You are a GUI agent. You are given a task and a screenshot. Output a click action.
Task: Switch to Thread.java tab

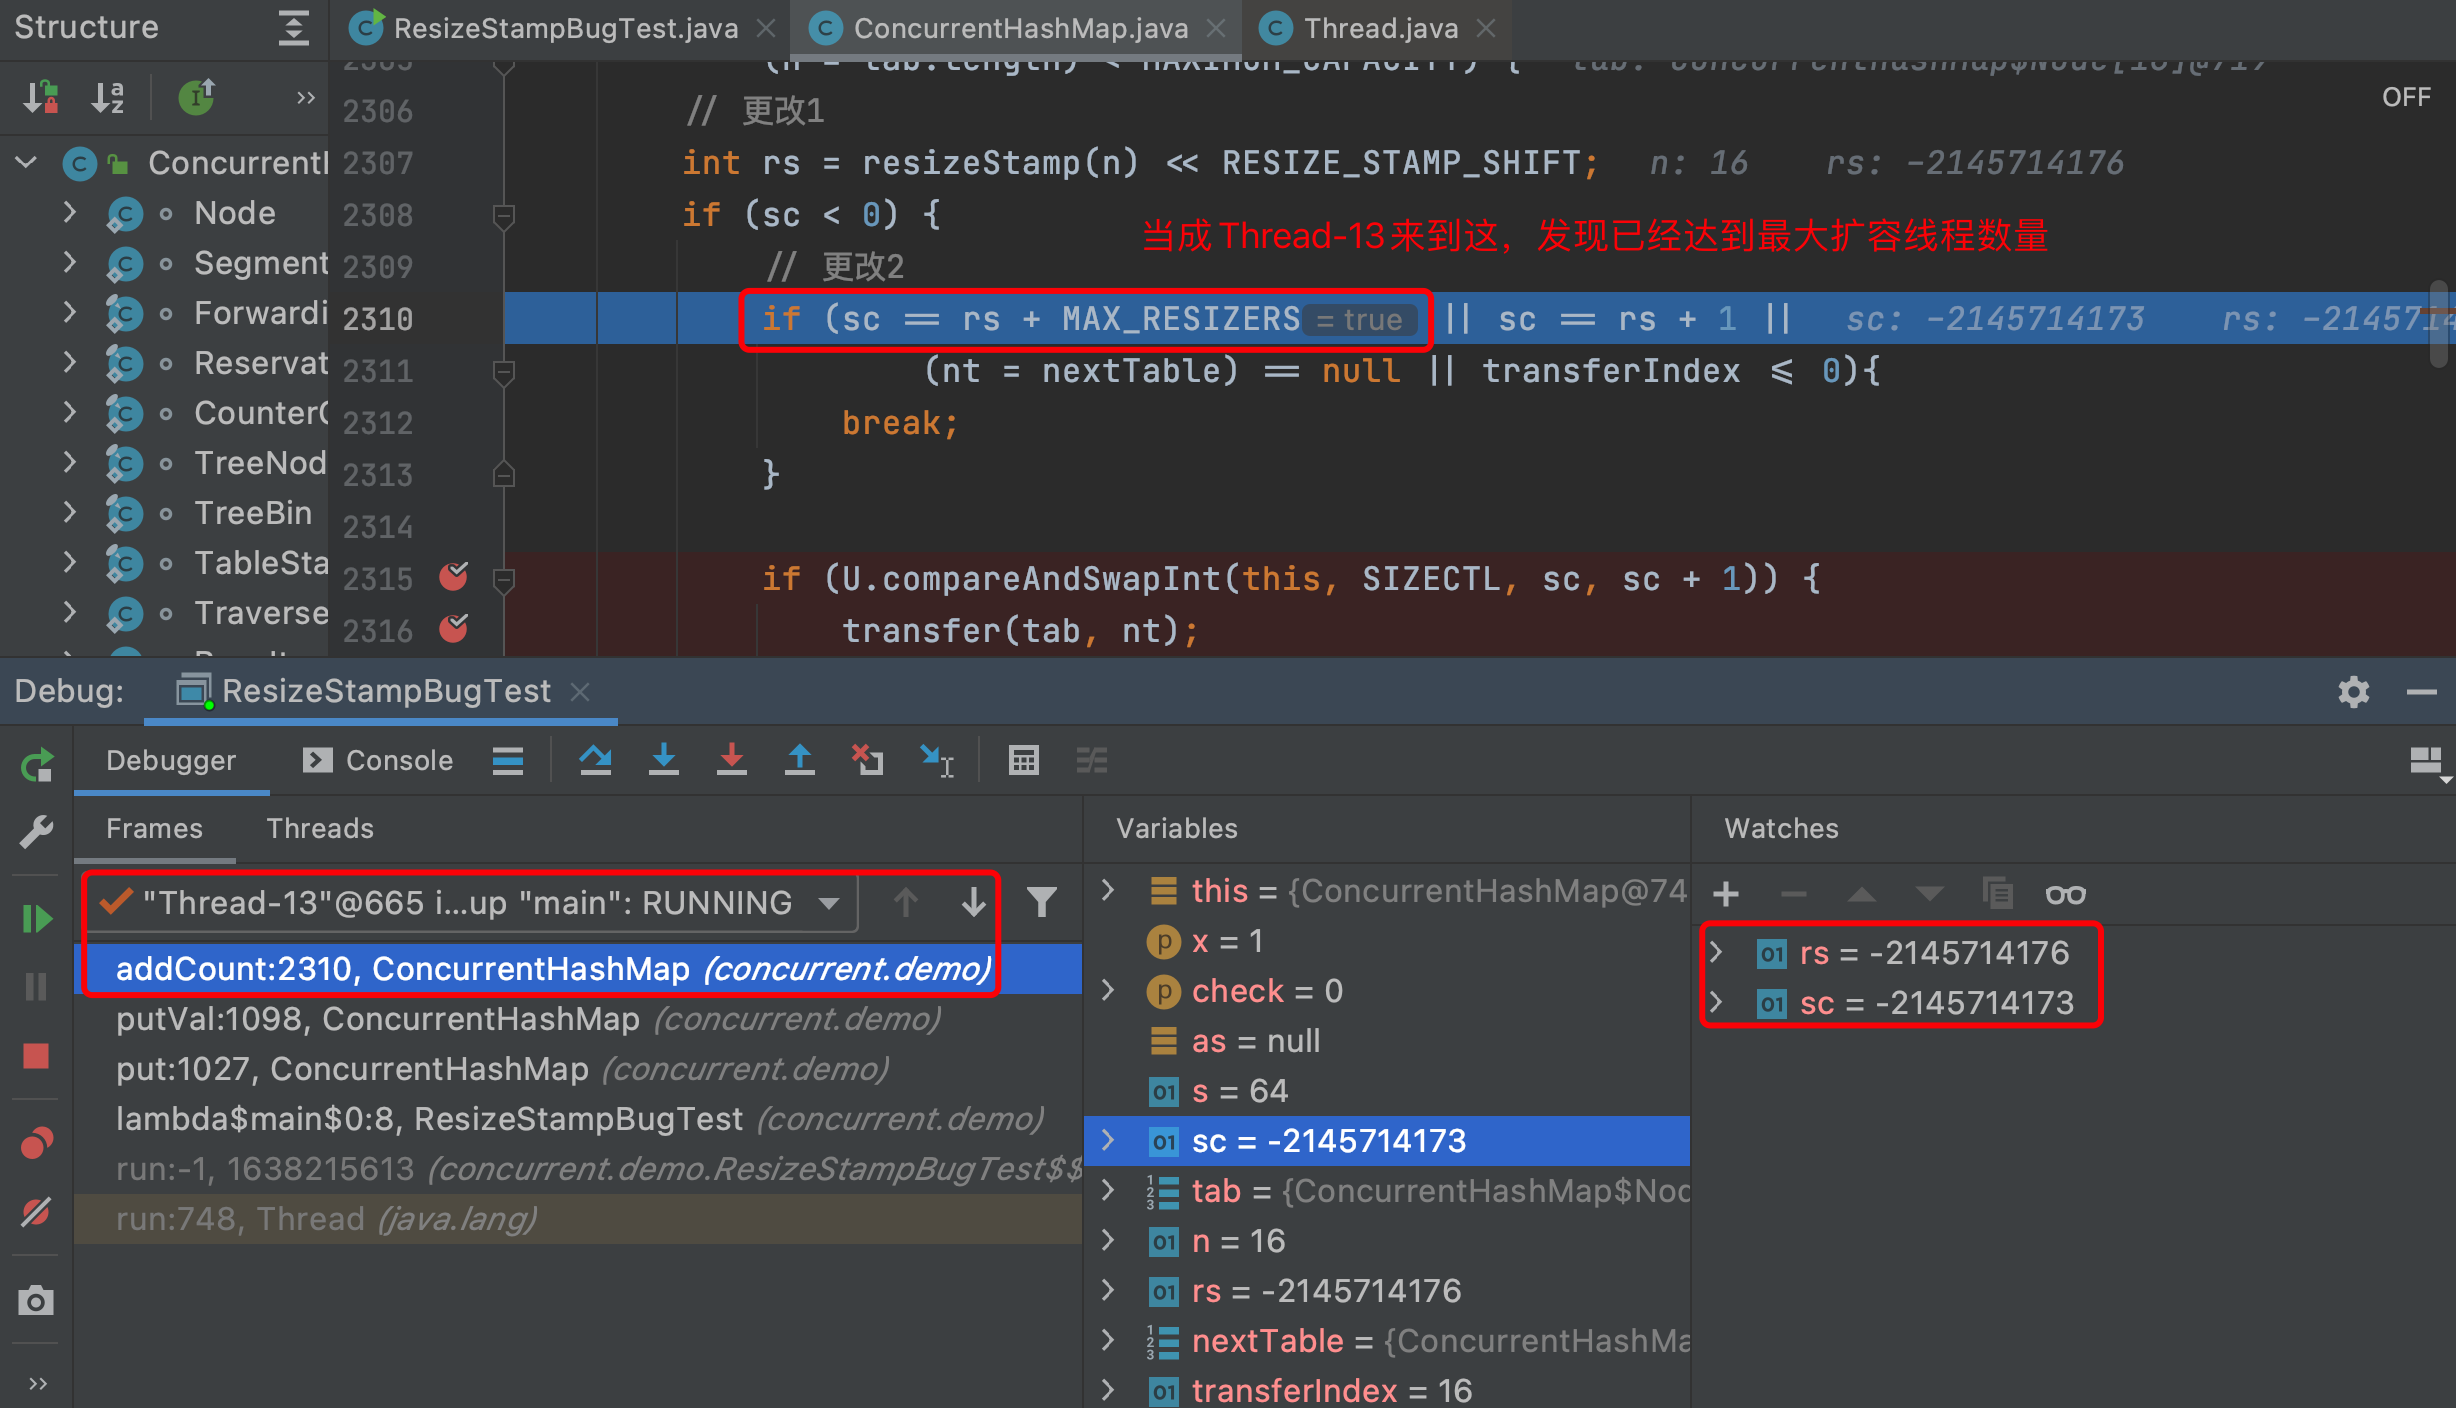[x=1381, y=28]
